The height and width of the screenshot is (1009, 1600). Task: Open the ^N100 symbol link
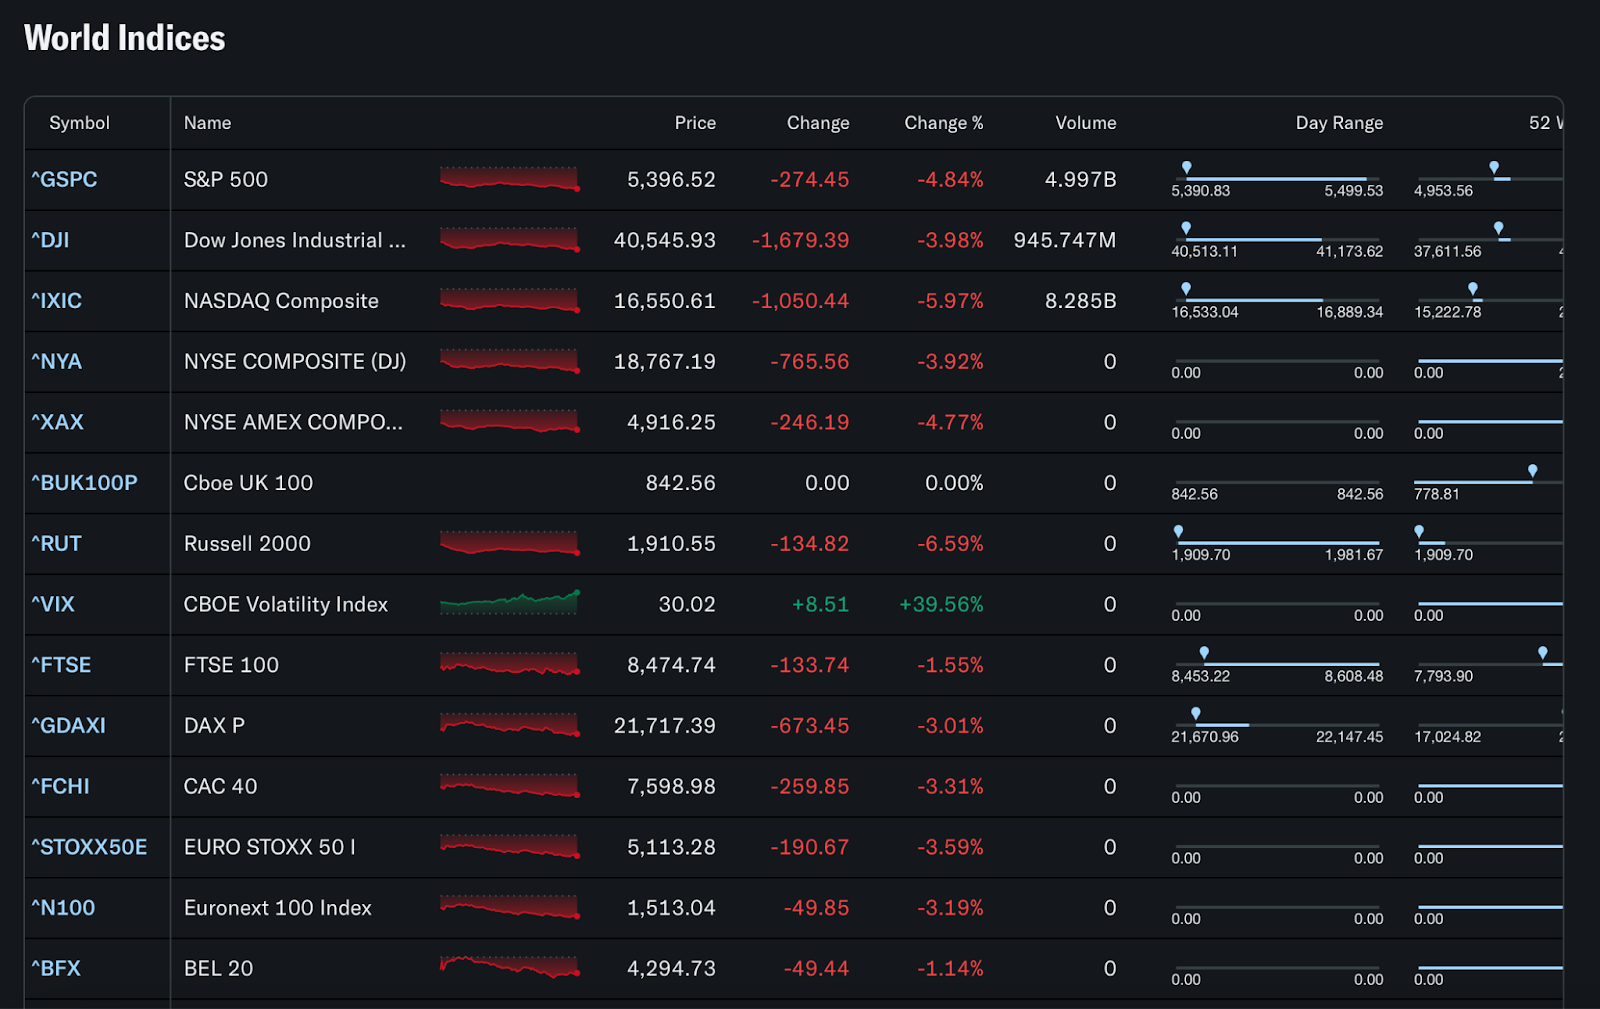coord(63,908)
